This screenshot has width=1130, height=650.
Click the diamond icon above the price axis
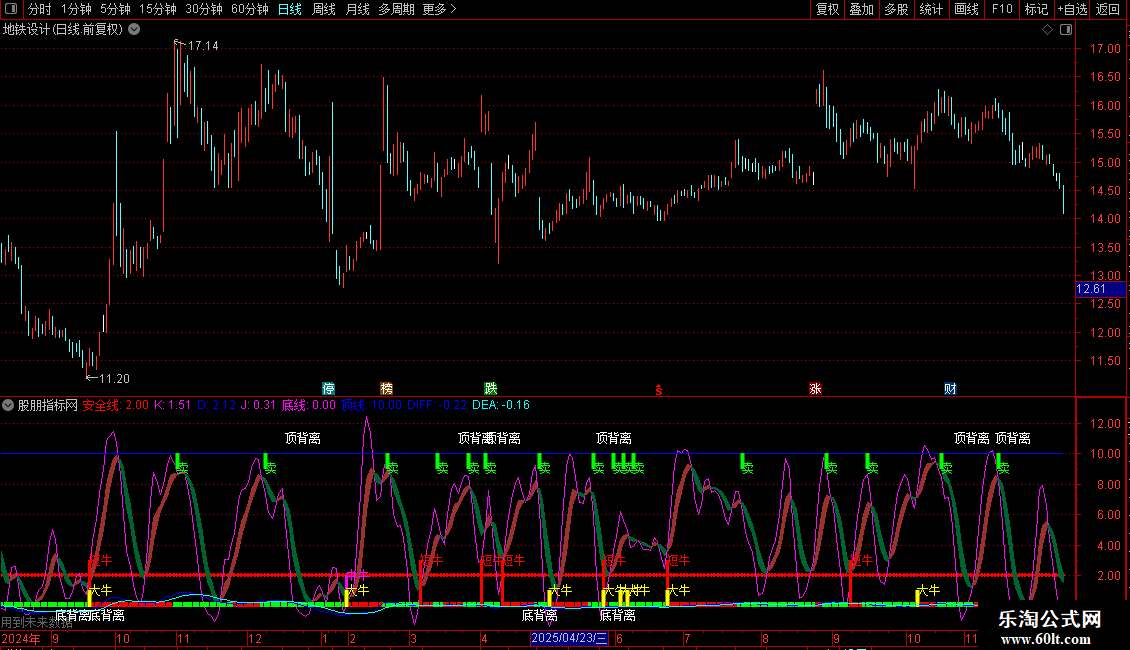(1047, 30)
